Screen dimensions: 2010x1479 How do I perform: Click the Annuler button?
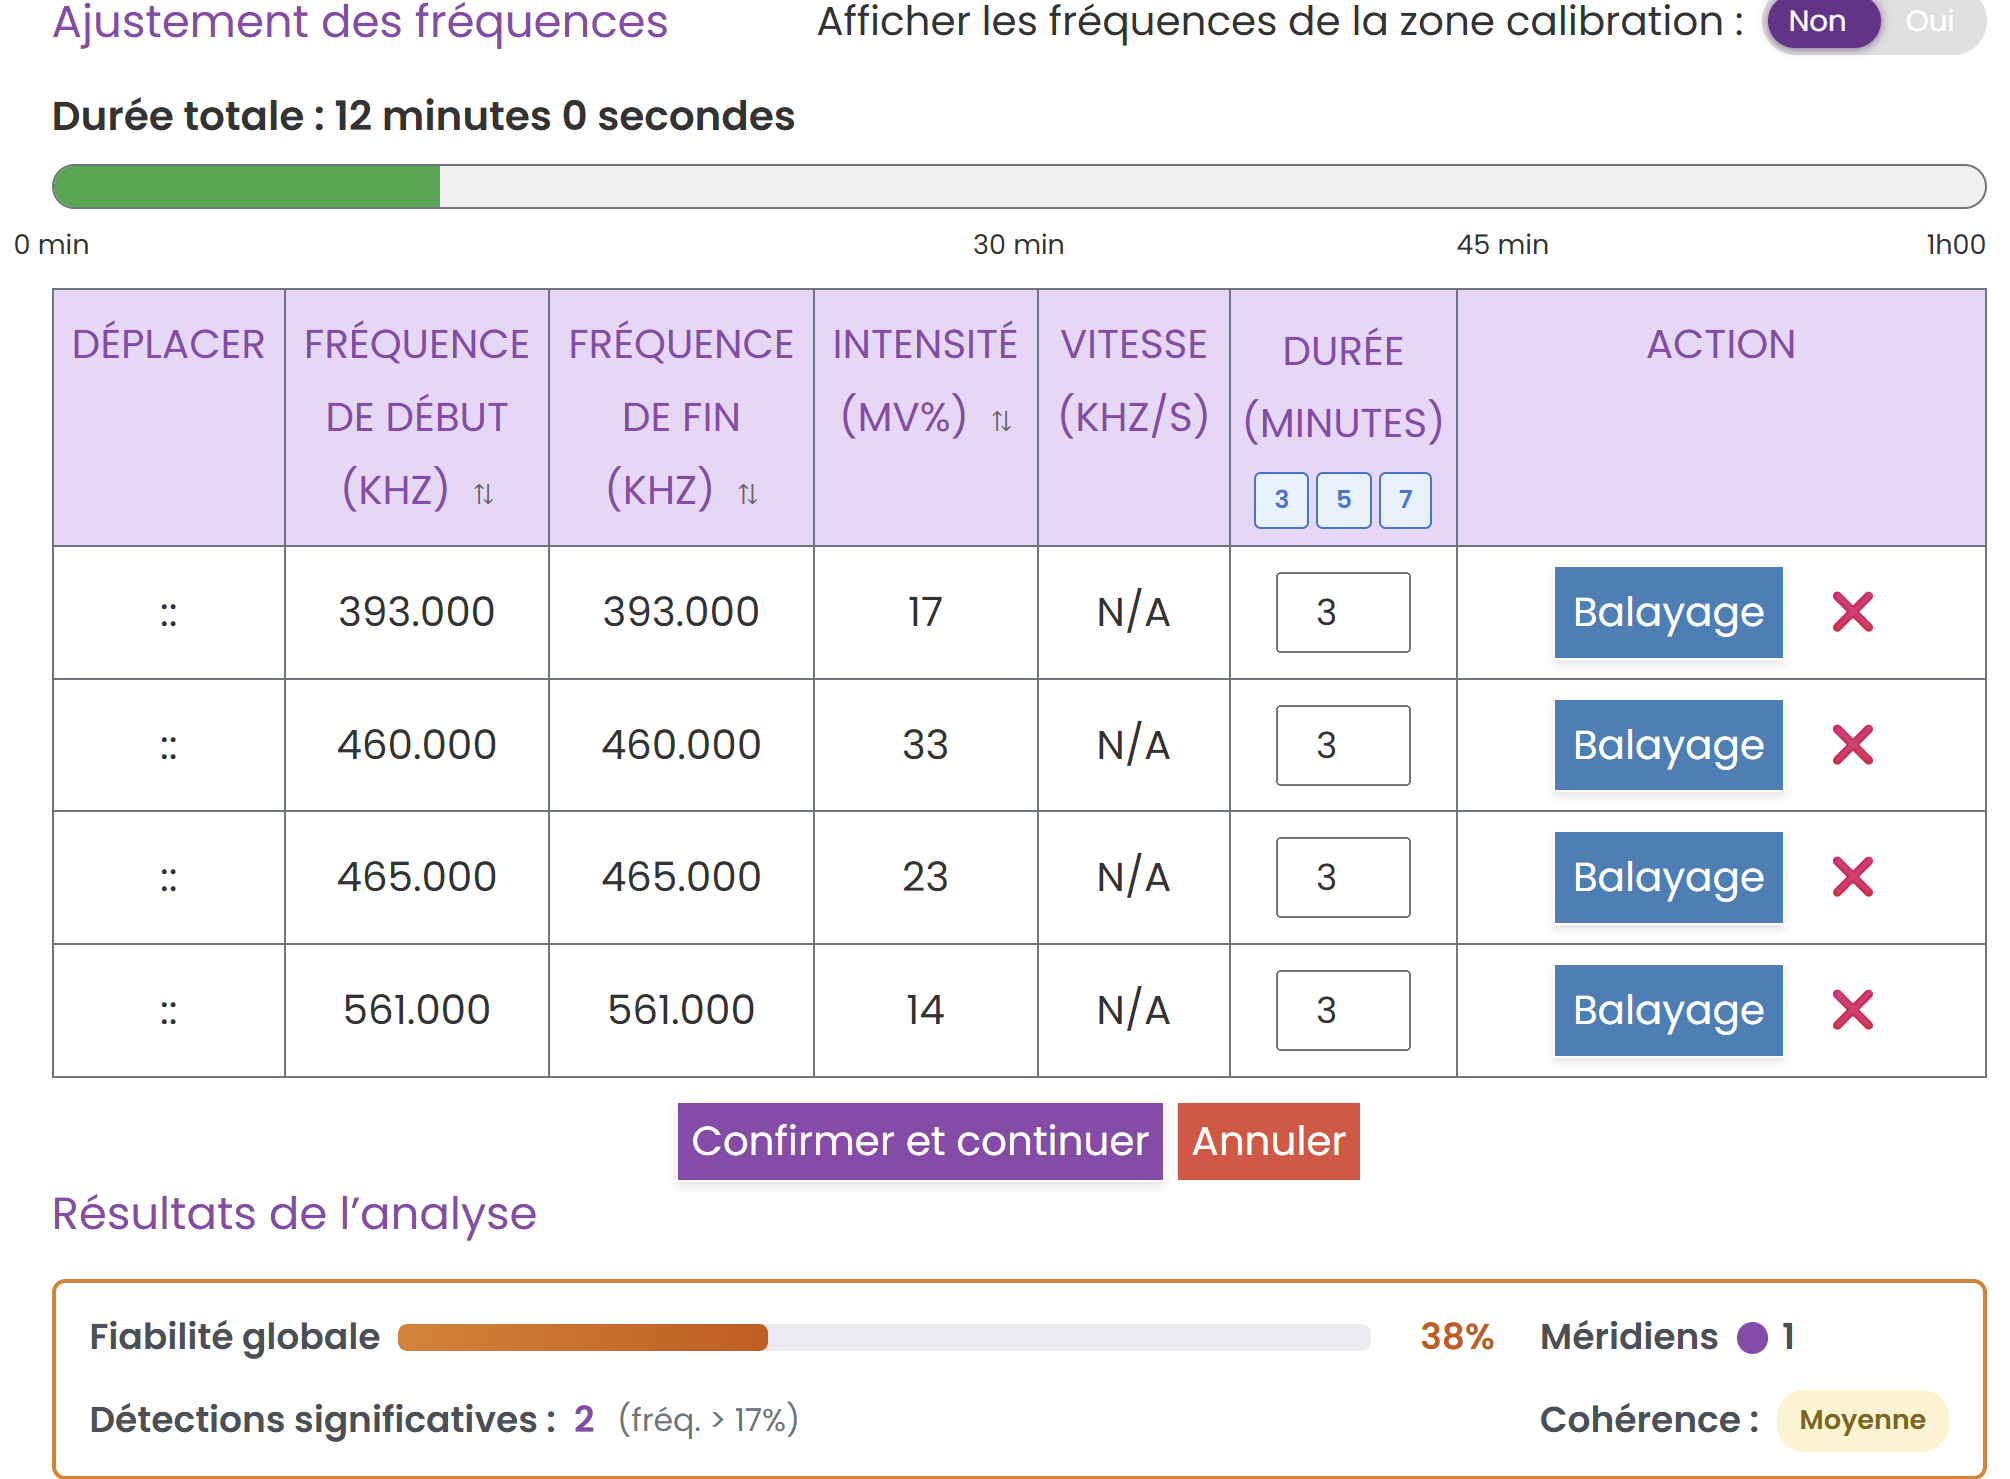point(1268,1141)
